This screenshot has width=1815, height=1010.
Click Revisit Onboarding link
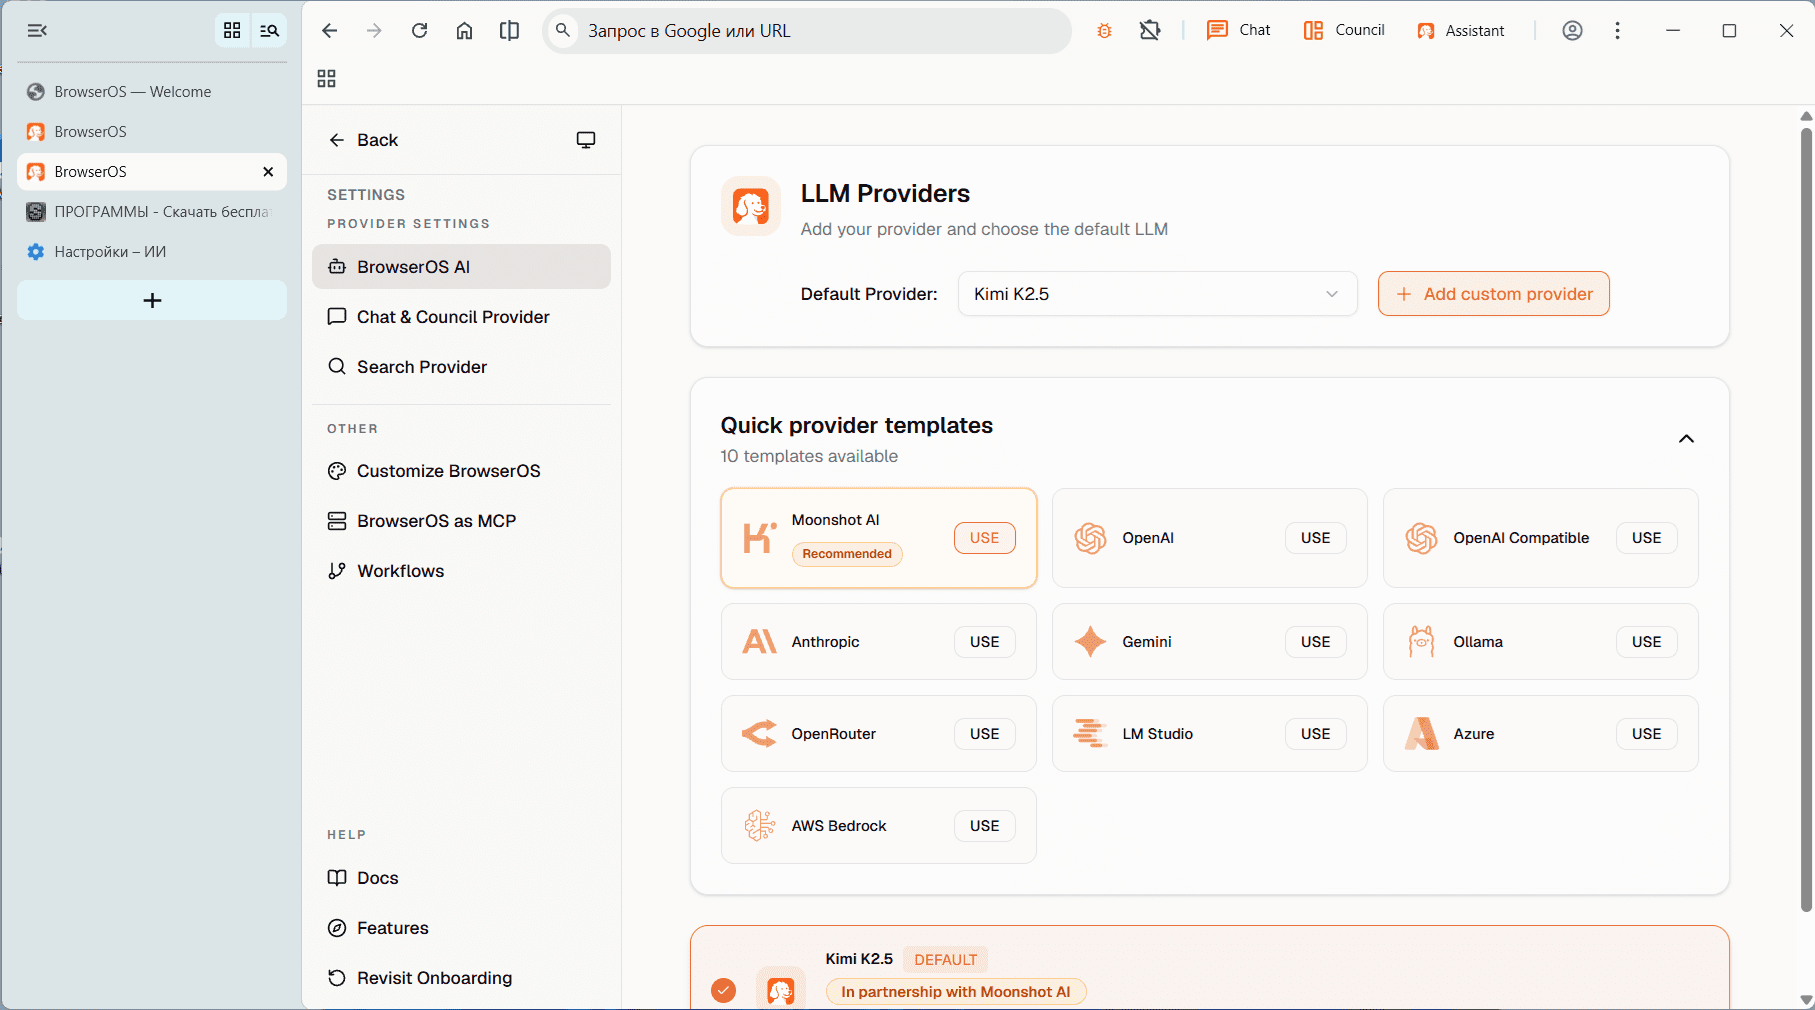point(461,978)
